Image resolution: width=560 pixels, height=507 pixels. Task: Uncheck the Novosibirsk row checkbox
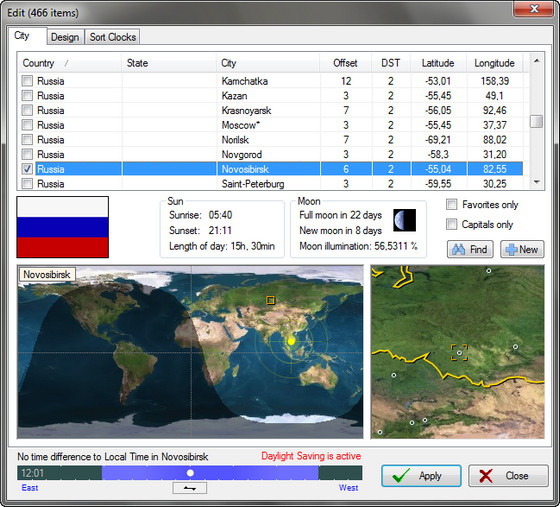coord(27,169)
